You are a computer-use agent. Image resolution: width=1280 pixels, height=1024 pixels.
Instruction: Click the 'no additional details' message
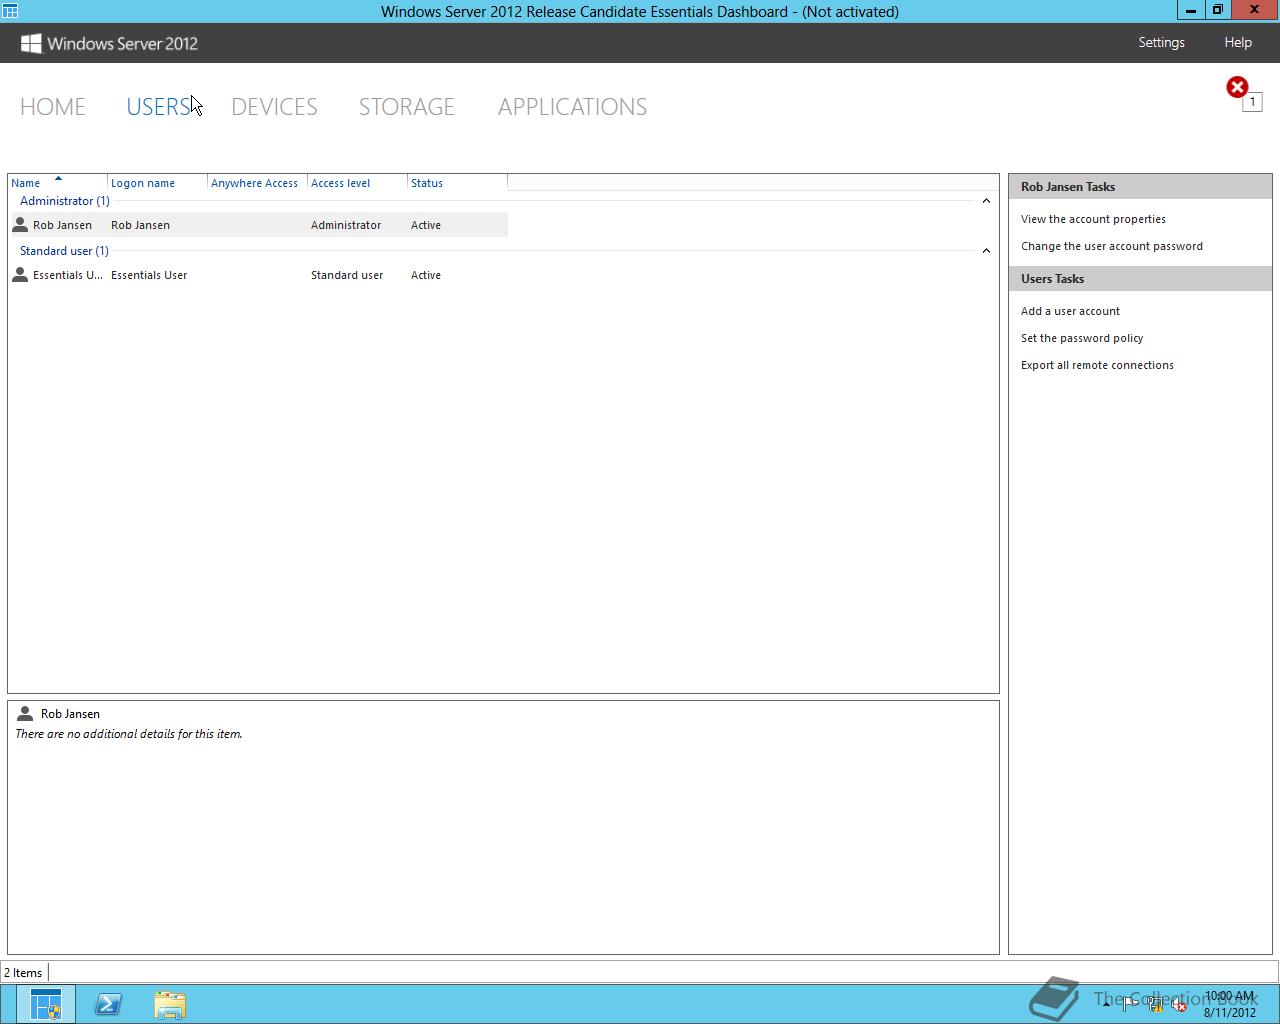pos(128,734)
